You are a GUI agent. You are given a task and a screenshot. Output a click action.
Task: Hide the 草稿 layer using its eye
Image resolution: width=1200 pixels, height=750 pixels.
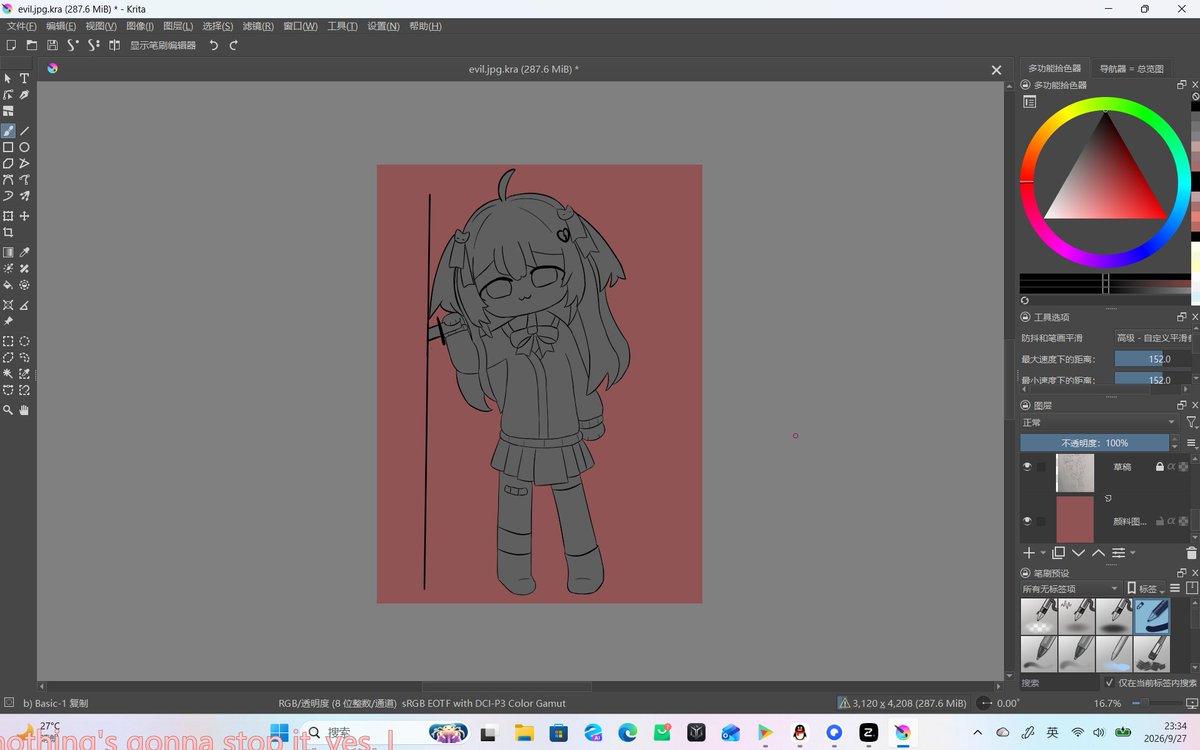click(1027, 467)
